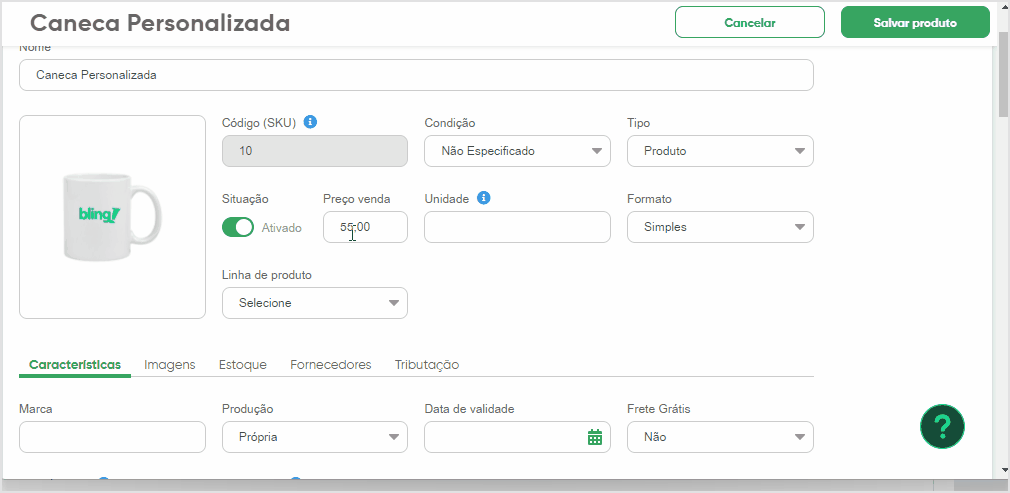Image resolution: width=1010 pixels, height=493 pixels.
Task: Open the Data de validade calendar icon
Action: point(595,437)
